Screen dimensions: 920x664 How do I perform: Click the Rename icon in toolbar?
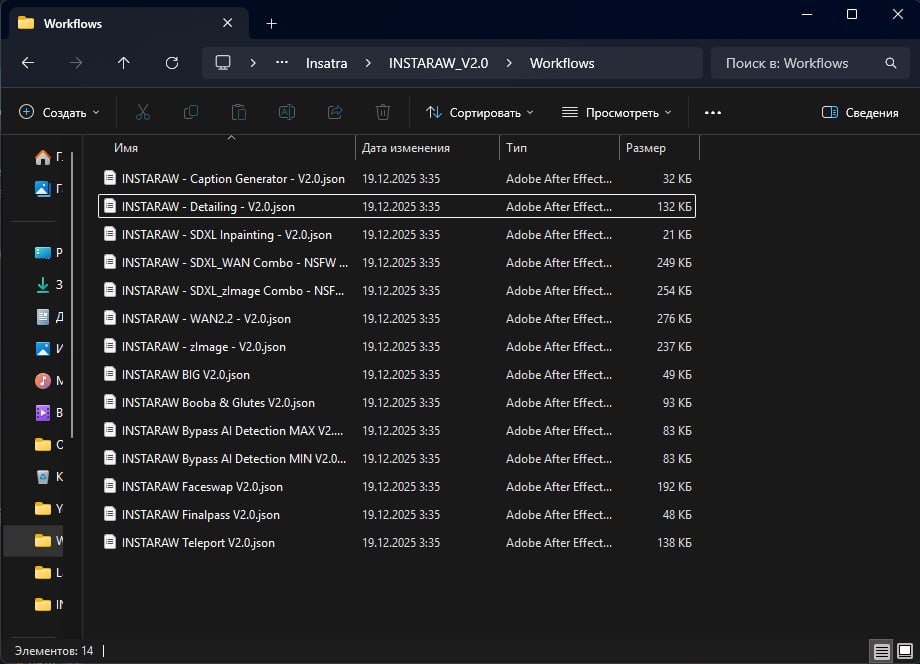pyautogui.click(x=287, y=112)
